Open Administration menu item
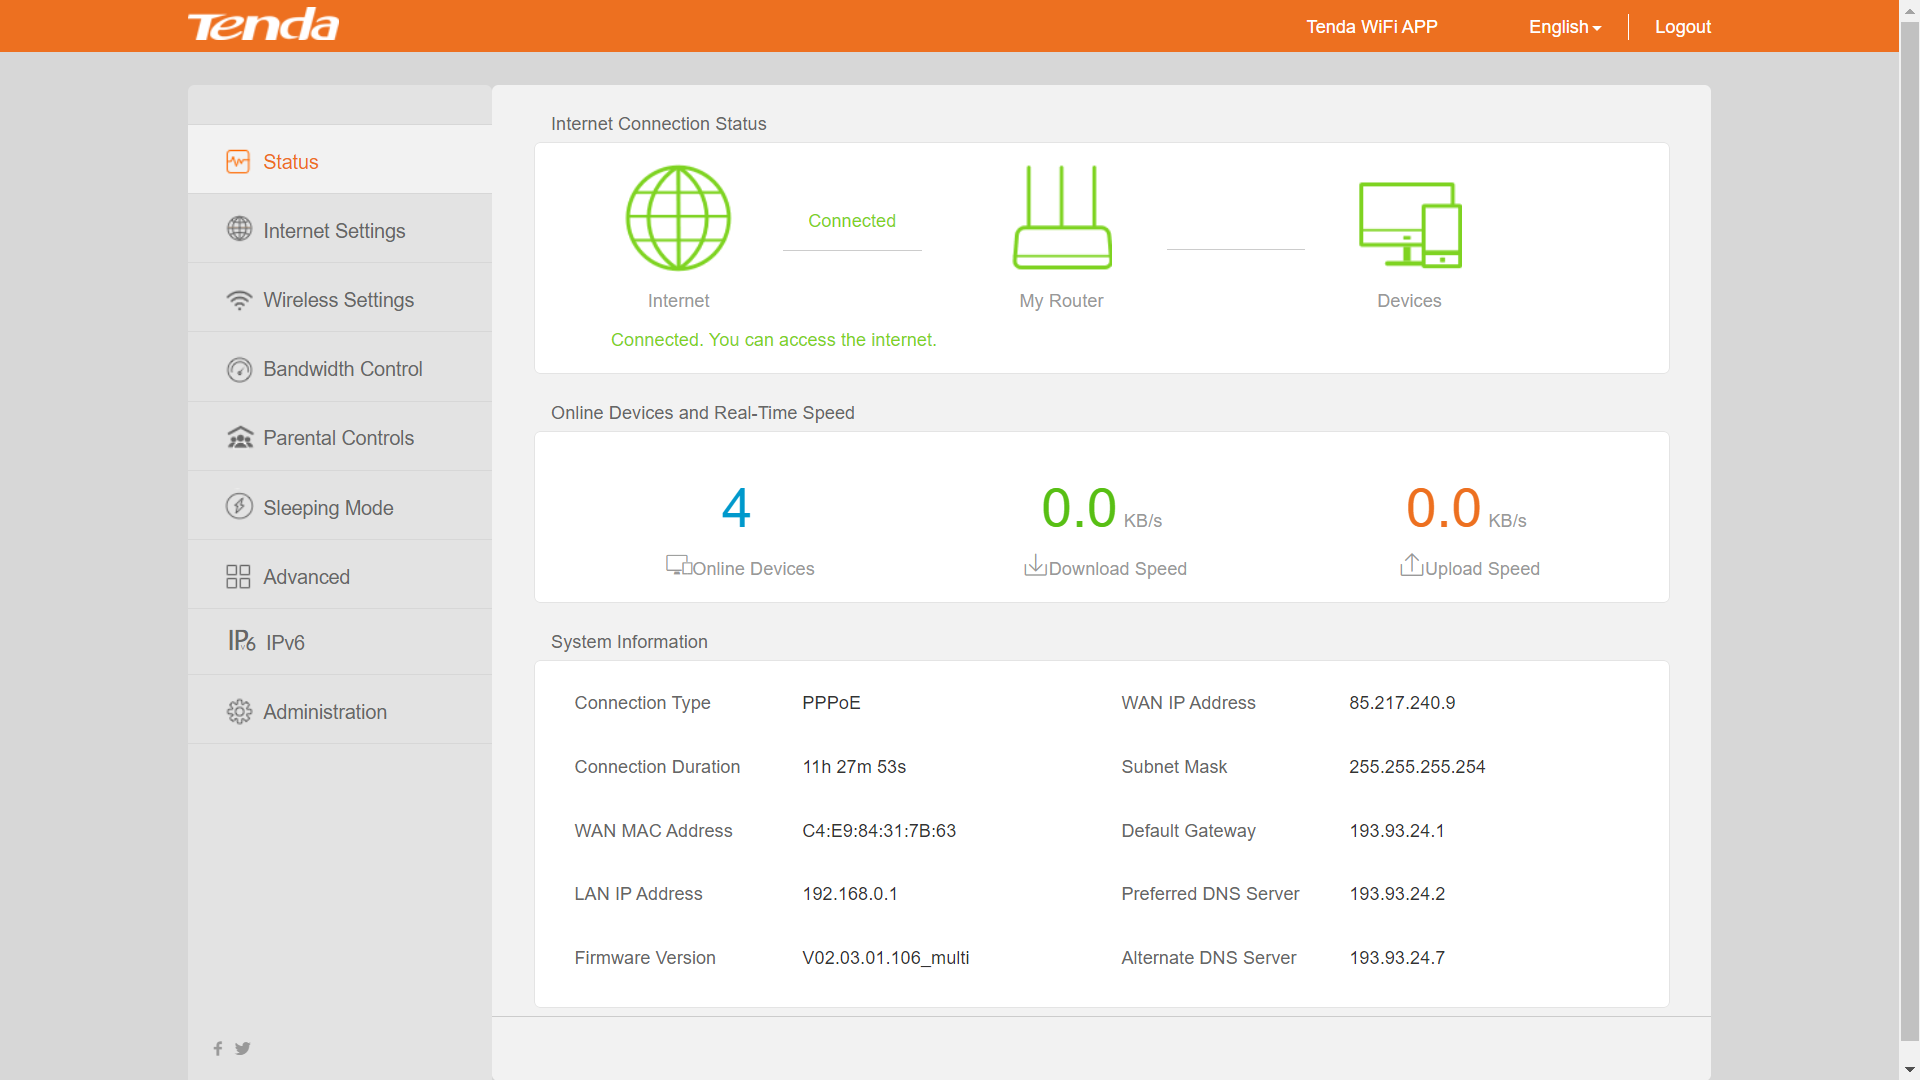The height and width of the screenshot is (1080, 1920). tap(340, 710)
